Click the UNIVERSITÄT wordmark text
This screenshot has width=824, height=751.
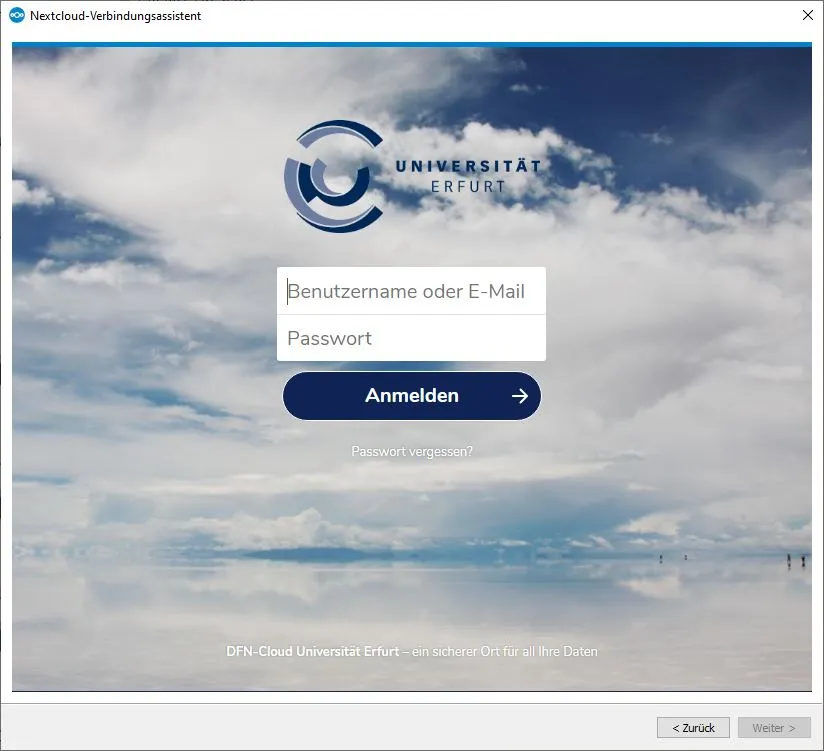[x=467, y=166]
